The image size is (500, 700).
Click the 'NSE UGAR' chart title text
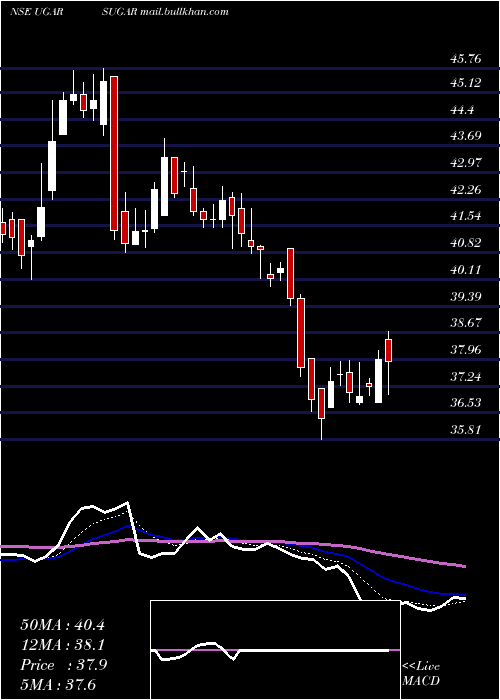(36, 12)
